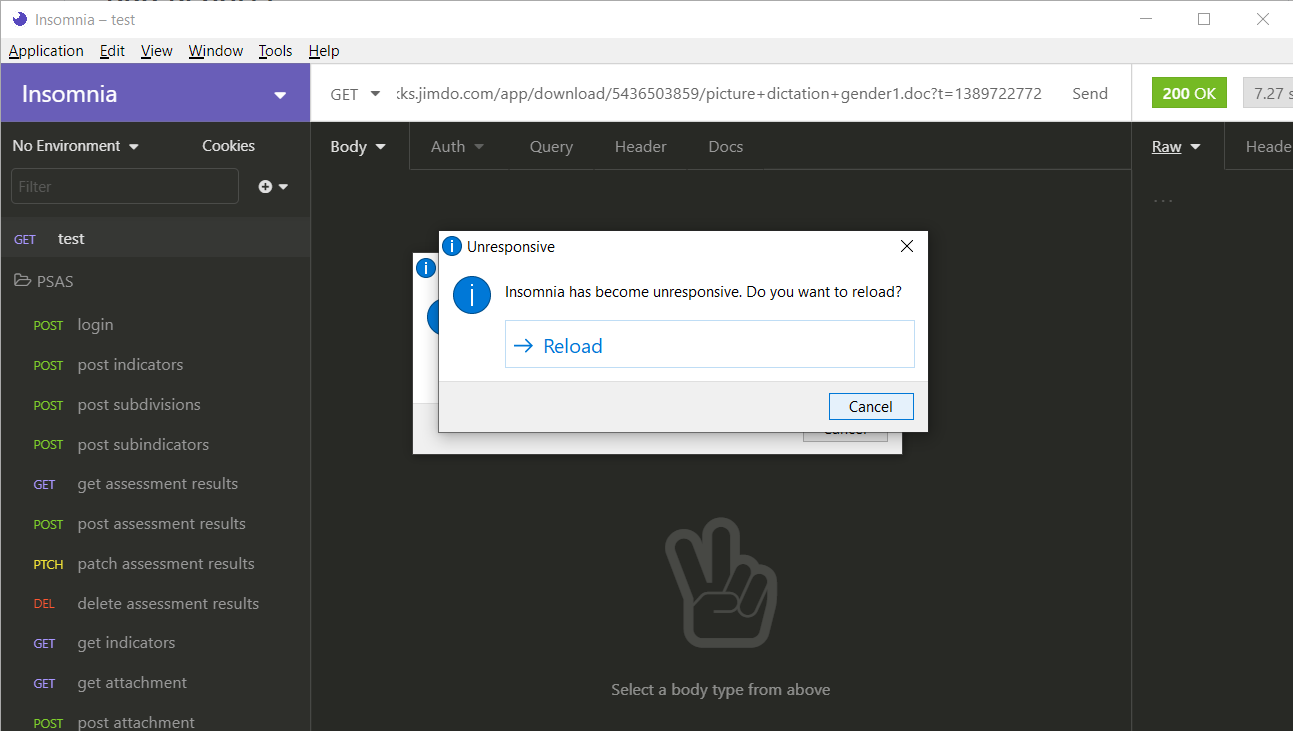Click the Send button
Image resolution: width=1293 pixels, height=731 pixels.
pos(1089,93)
